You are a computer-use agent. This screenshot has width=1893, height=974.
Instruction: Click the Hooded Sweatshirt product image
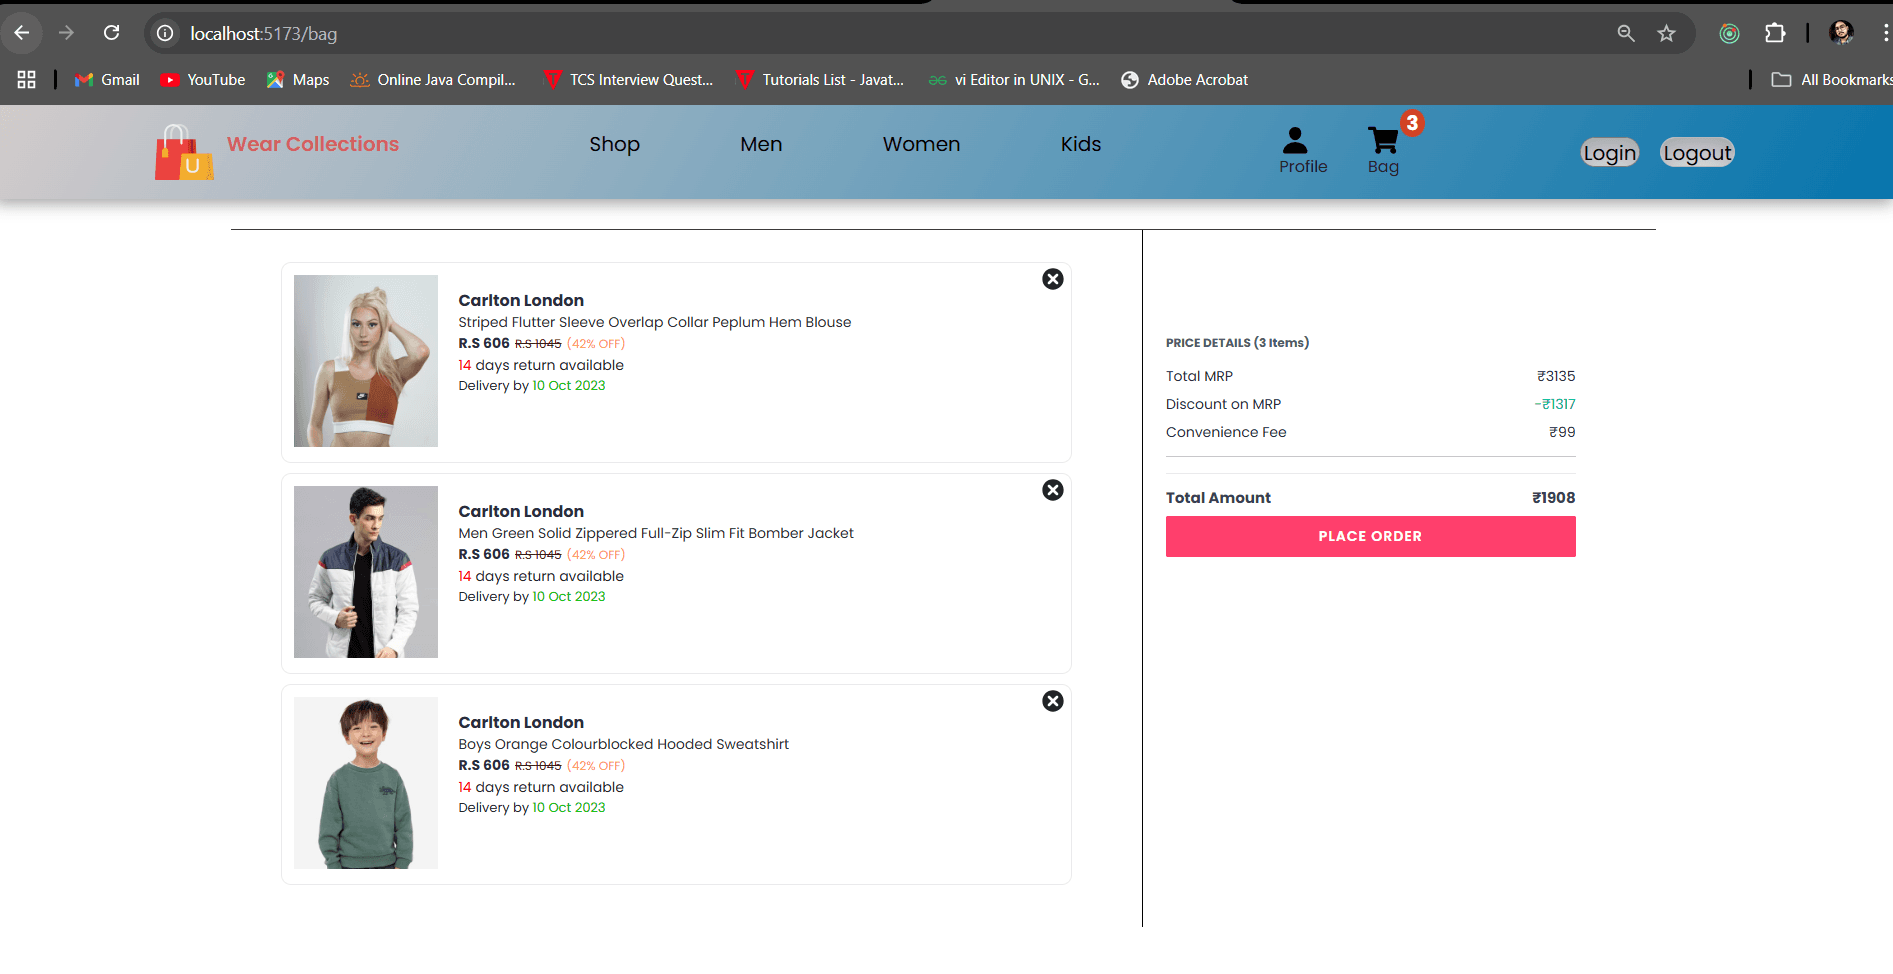click(x=366, y=783)
